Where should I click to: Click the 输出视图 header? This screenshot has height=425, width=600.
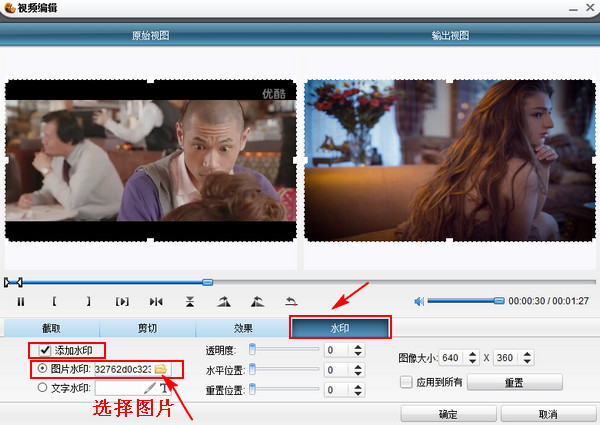coord(450,36)
